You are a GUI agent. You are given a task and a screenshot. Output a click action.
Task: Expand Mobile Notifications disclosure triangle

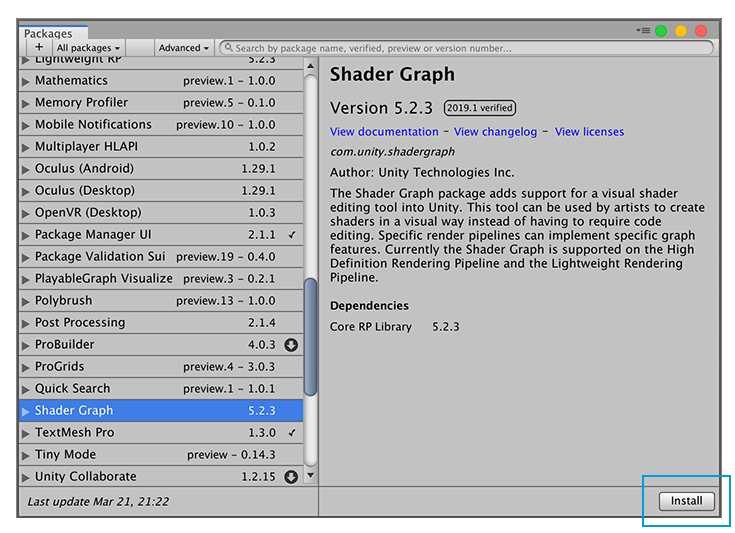click(25, 125)
